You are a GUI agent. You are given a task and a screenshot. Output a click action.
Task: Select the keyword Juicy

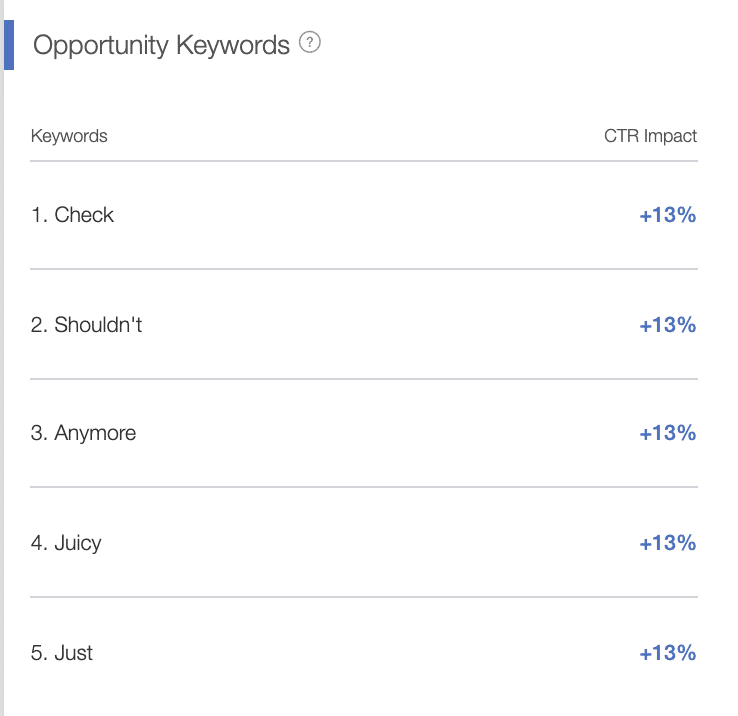click(x=78, y=543)
